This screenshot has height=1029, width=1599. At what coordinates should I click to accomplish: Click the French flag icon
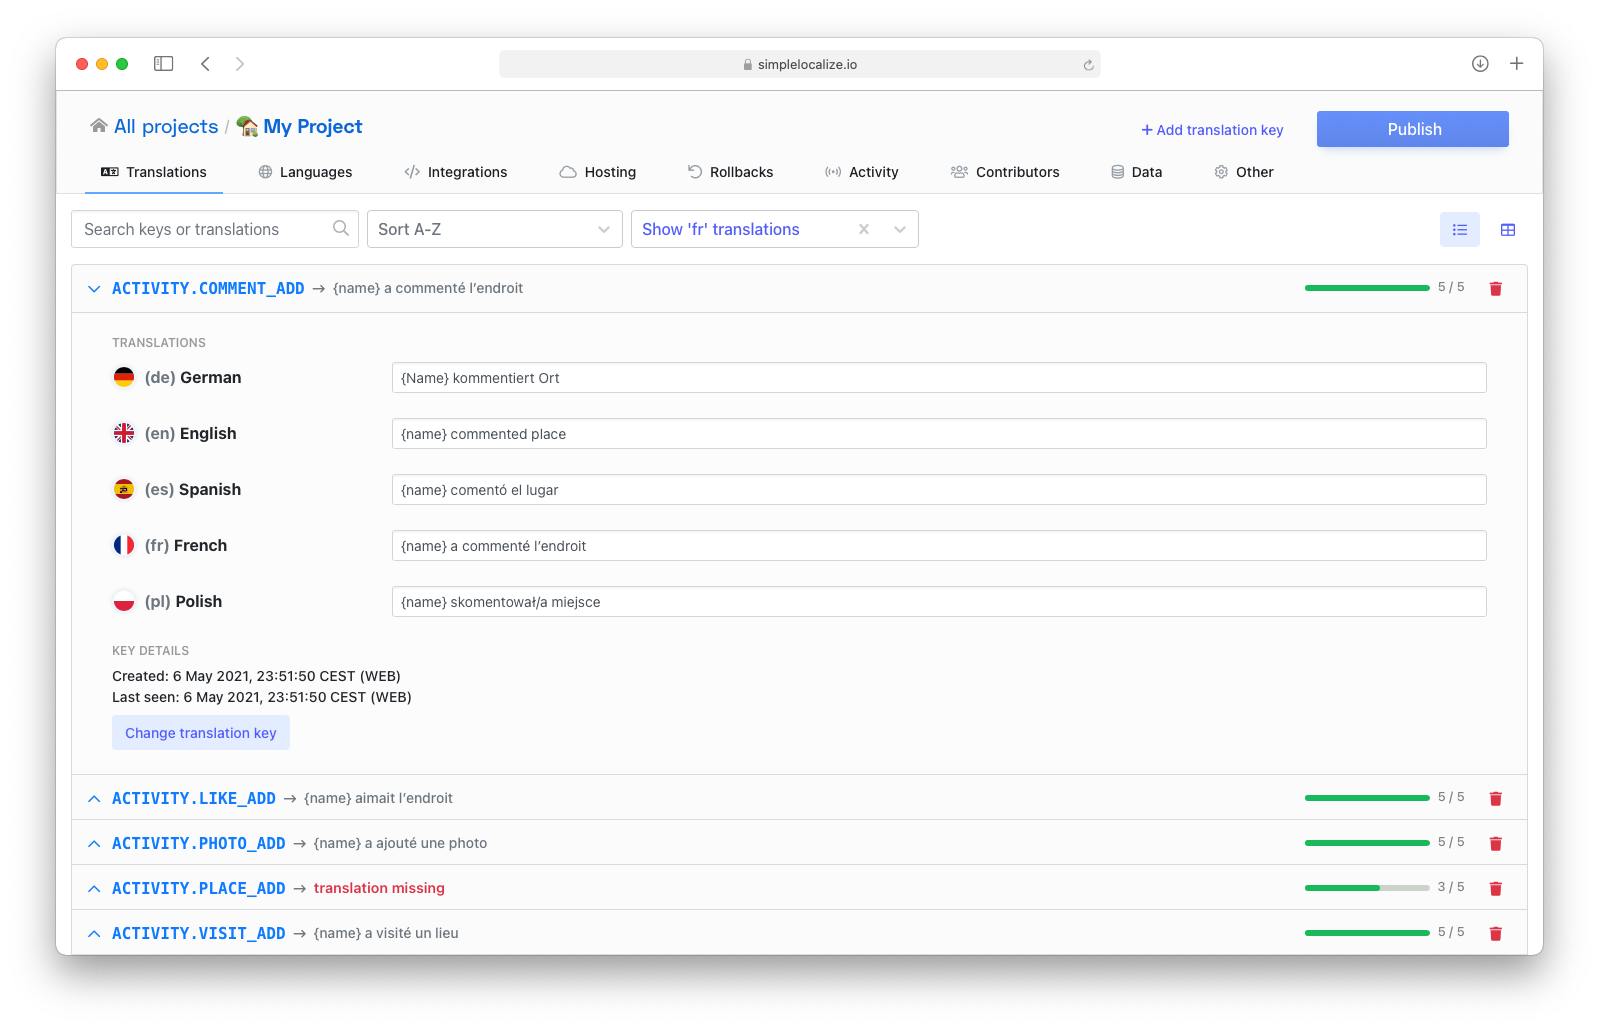pos(124,545)
